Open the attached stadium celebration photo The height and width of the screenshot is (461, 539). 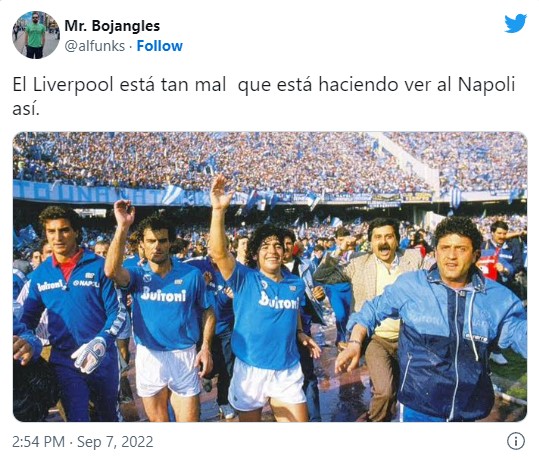point(270,277)
